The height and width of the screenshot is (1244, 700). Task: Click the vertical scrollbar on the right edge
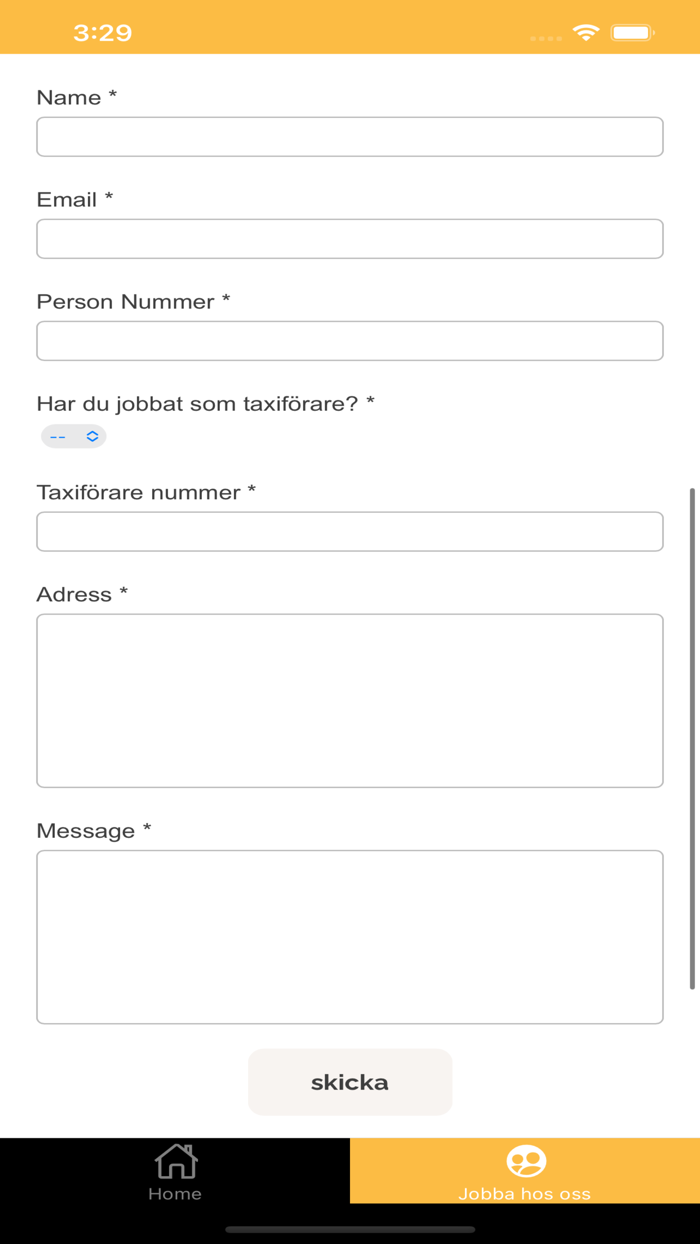point(692,739)
